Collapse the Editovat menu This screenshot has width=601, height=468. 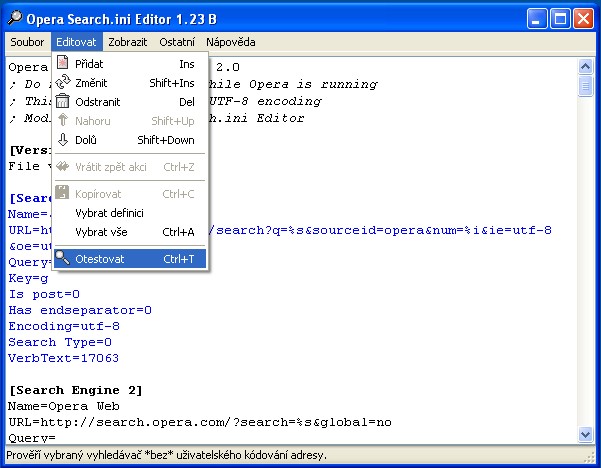tap(77, 42)
